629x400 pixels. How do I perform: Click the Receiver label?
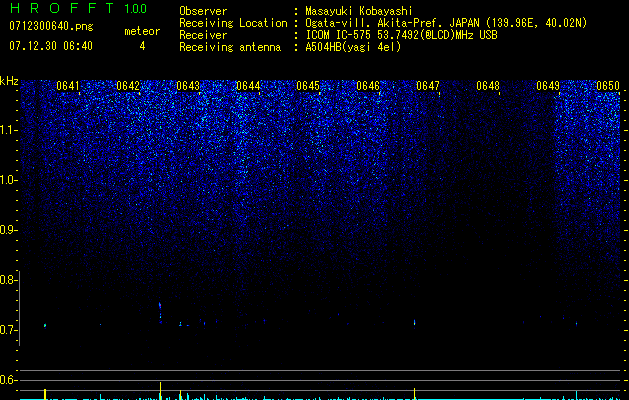pyautogui.click(x=203, y=35)
